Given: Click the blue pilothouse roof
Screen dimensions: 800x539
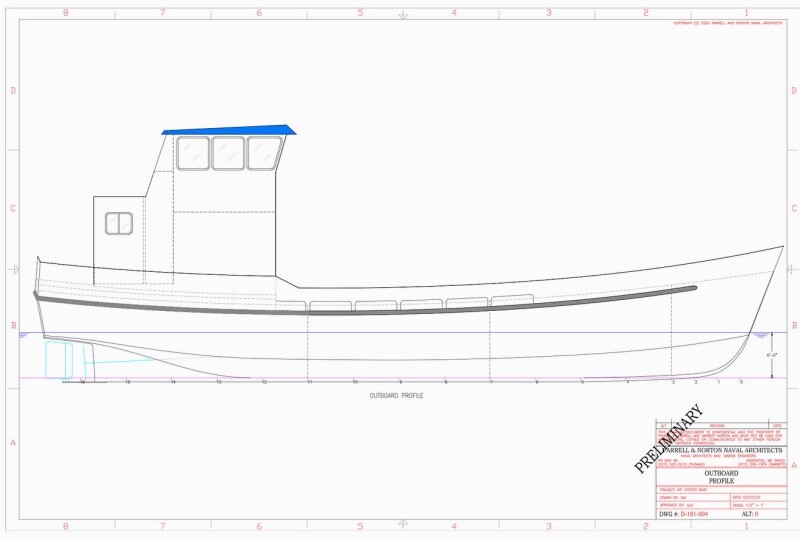Looking at the screenshot, I should tap(230, 130).
